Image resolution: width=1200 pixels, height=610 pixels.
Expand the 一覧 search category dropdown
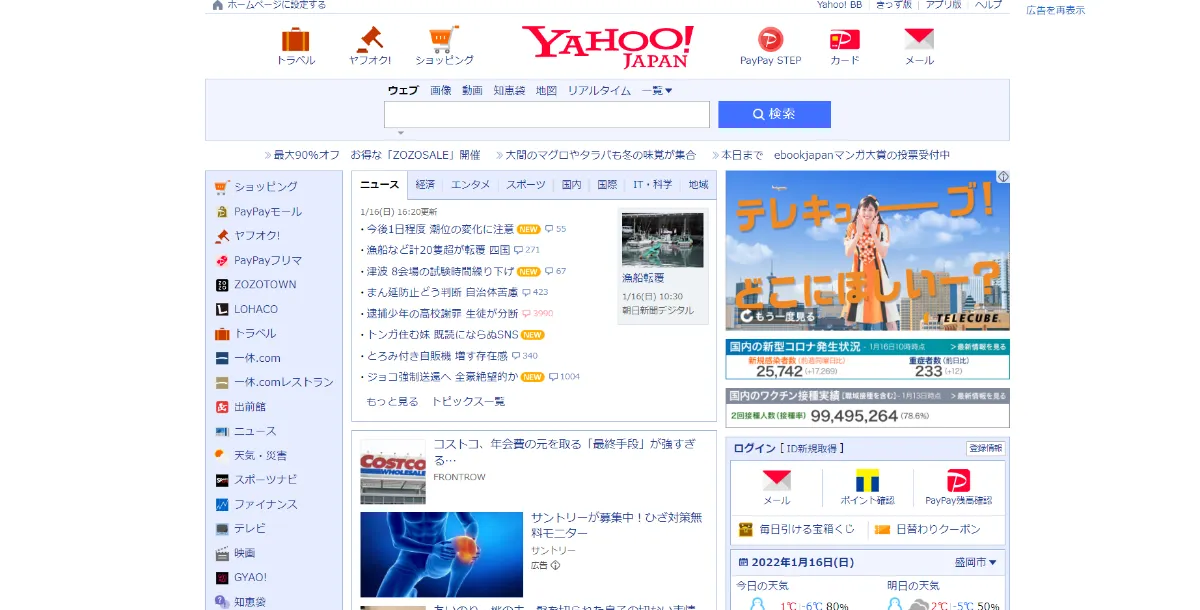coord(657,90)
